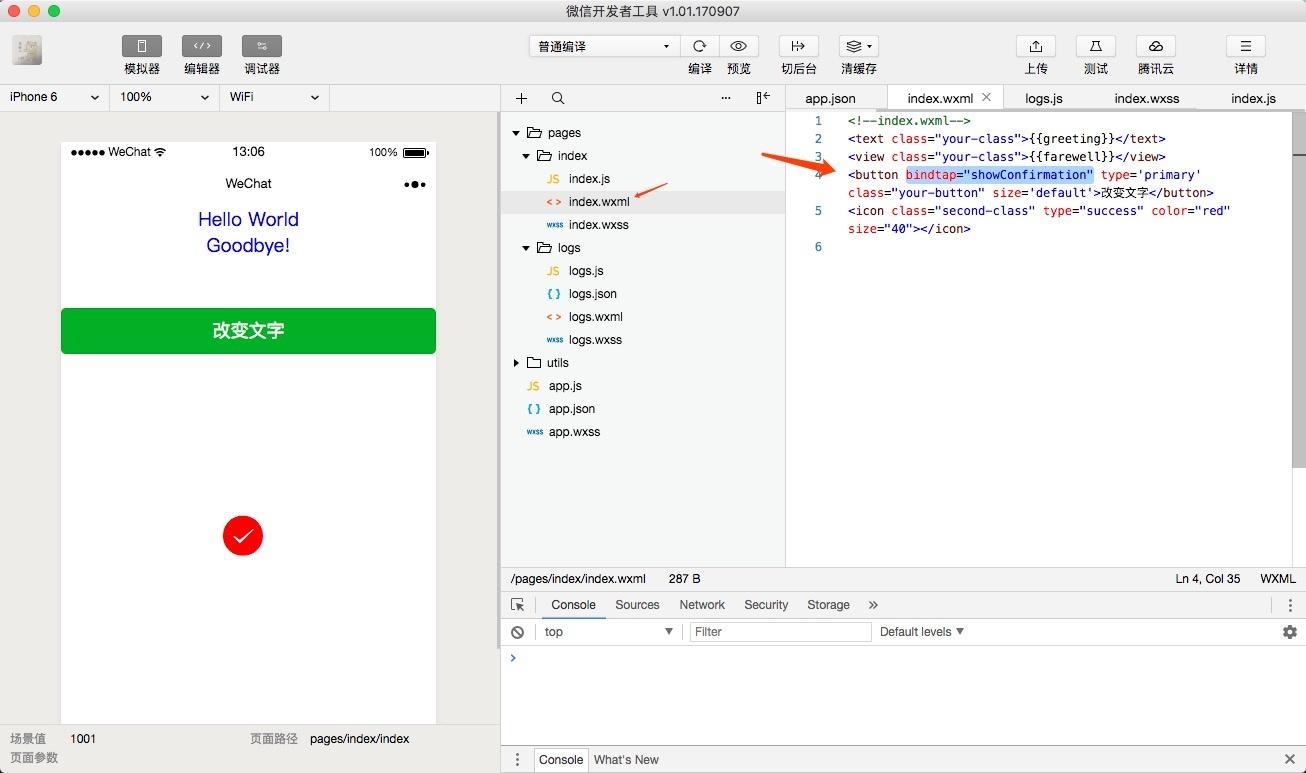Click the red success check icon
This screenshot has height=773, width=1306.
243,536
